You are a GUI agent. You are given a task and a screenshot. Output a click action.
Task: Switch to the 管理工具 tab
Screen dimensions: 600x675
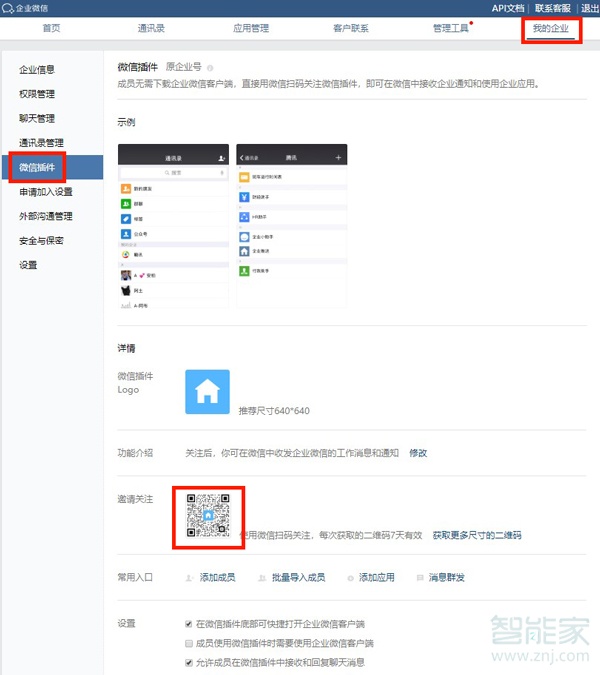pos(450,28)
